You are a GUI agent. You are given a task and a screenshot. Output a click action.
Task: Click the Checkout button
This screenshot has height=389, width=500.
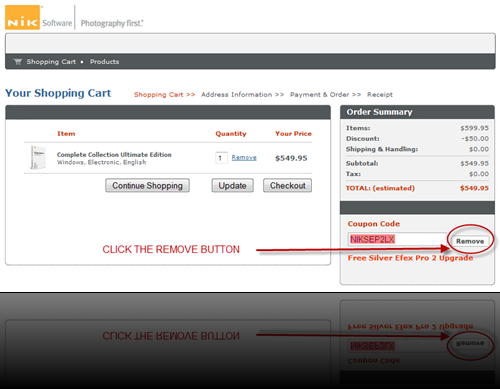tap(287, 186)
